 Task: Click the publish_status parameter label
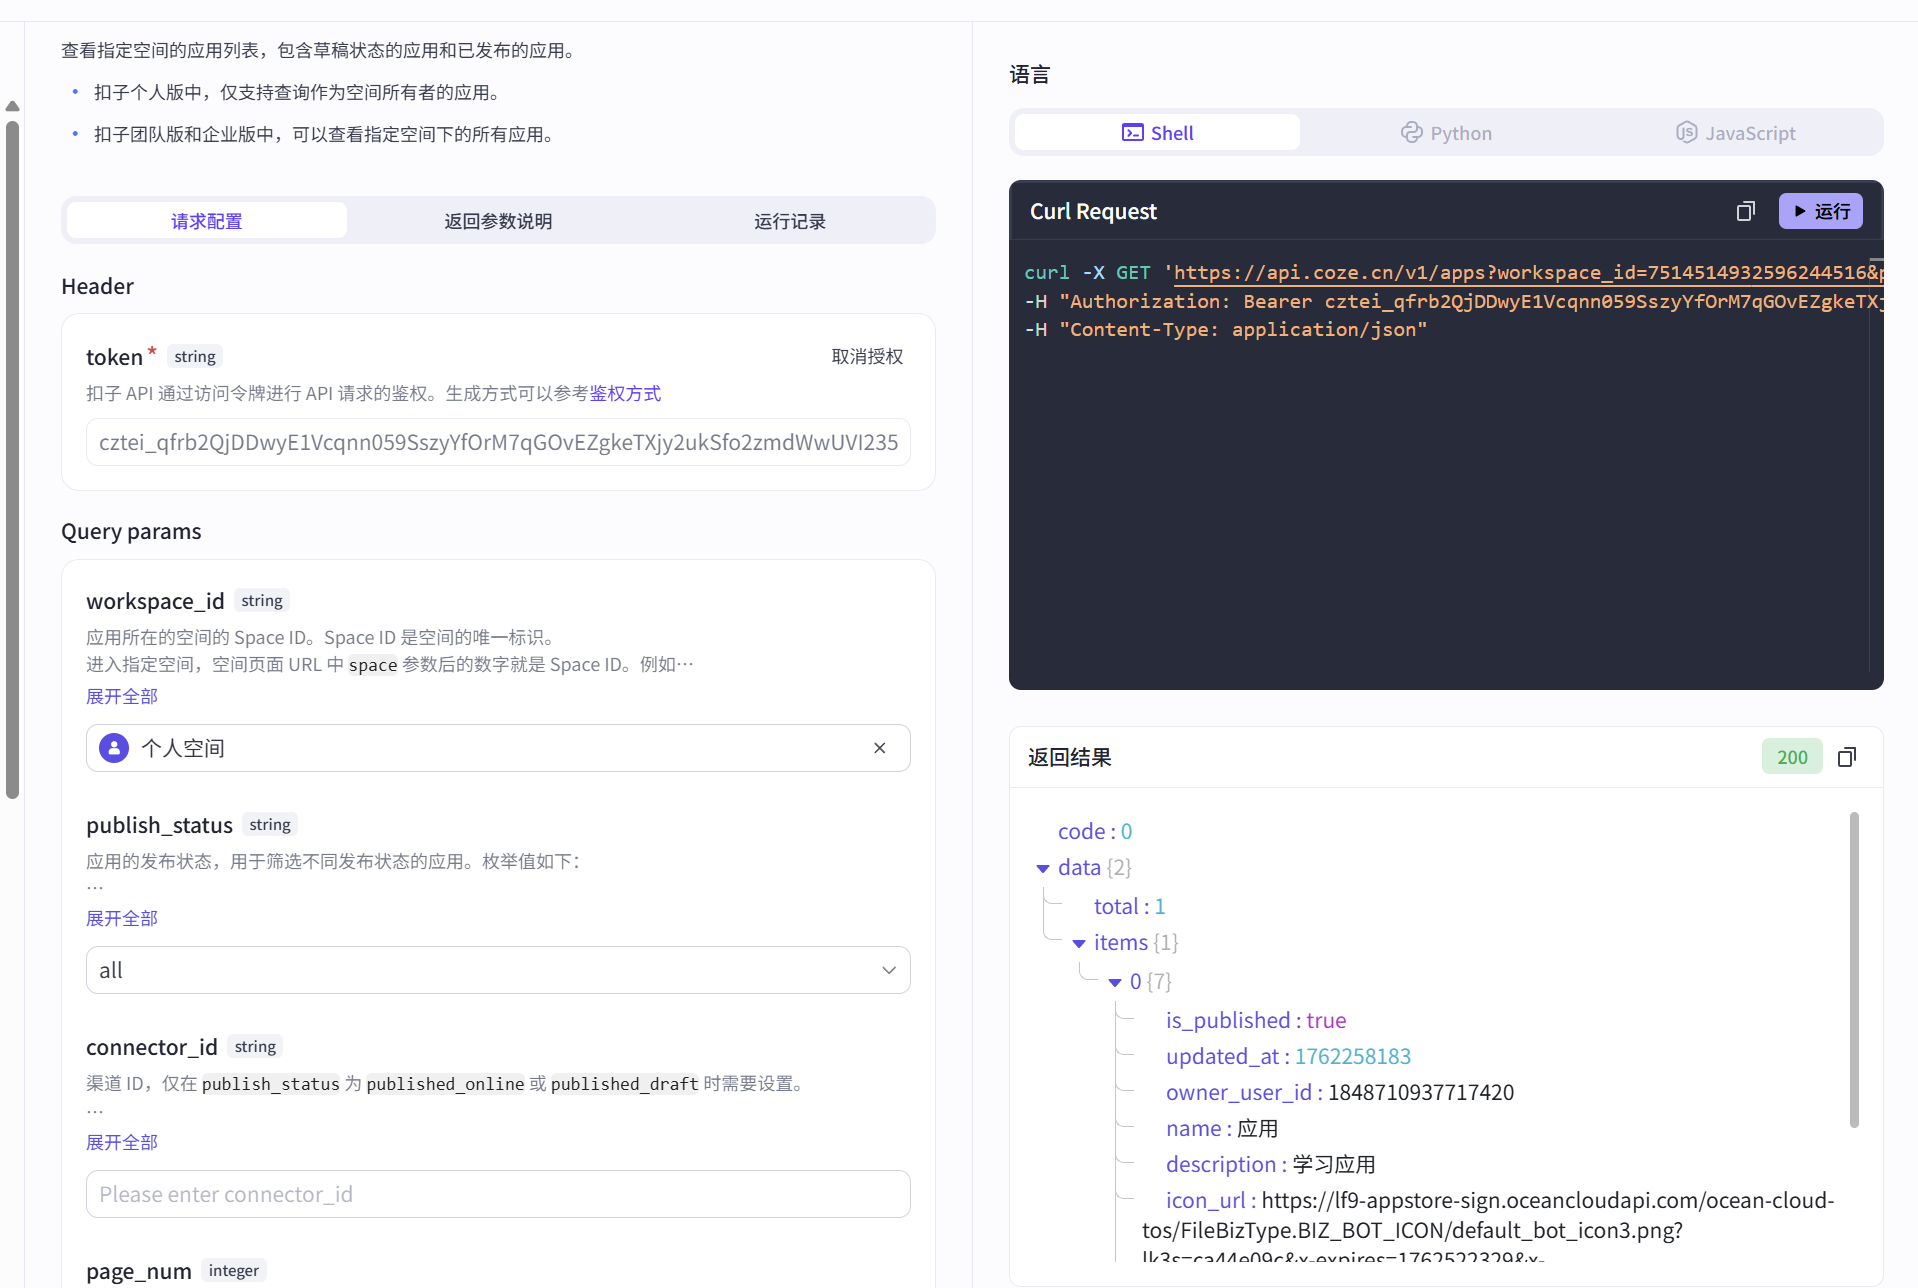(x=159, y=825)
